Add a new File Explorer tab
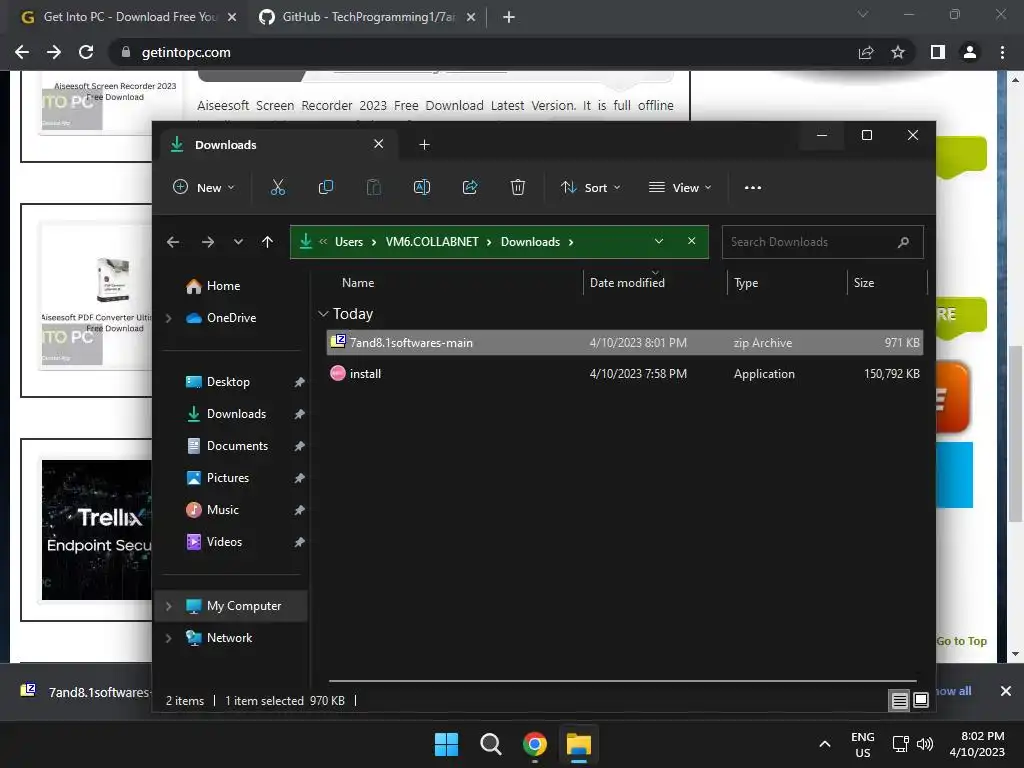This screenshot has width=1024, height=768. coord(424,144)
